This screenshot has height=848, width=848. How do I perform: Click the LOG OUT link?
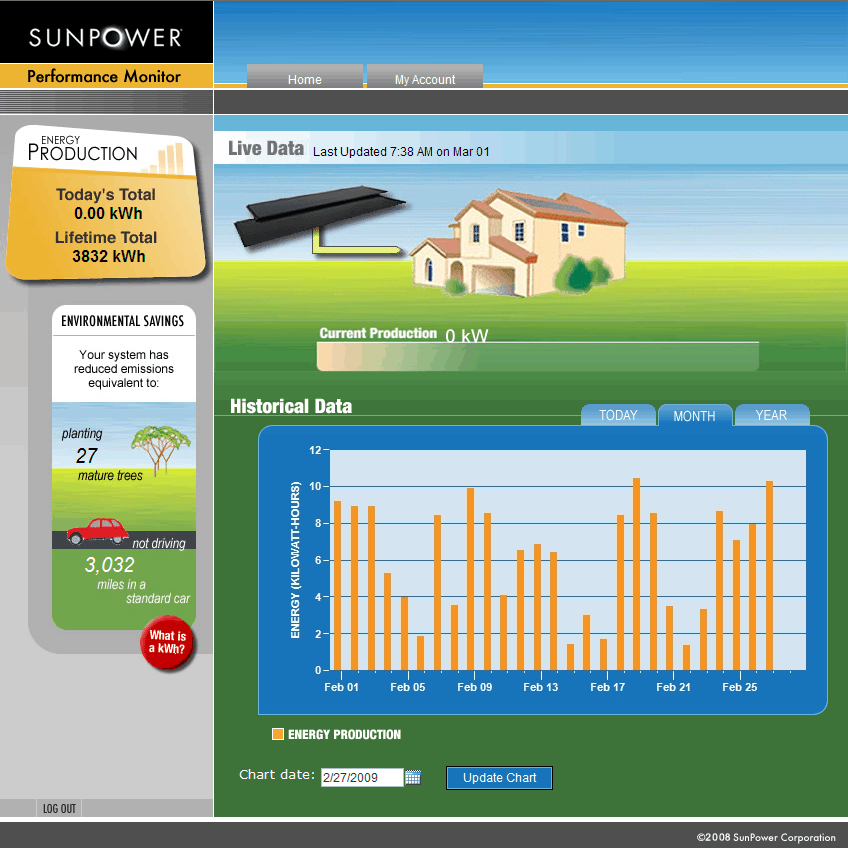(x=59, y=809)
